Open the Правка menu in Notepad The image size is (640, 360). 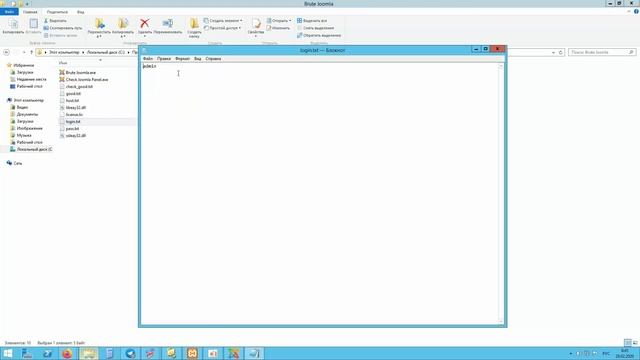164,59
